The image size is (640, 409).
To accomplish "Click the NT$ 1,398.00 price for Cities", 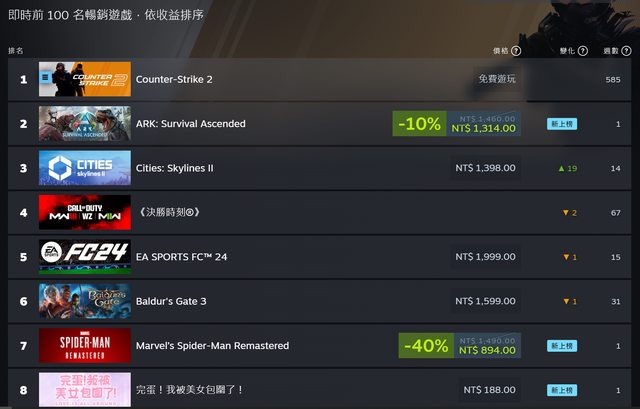I will coord(485,168).
